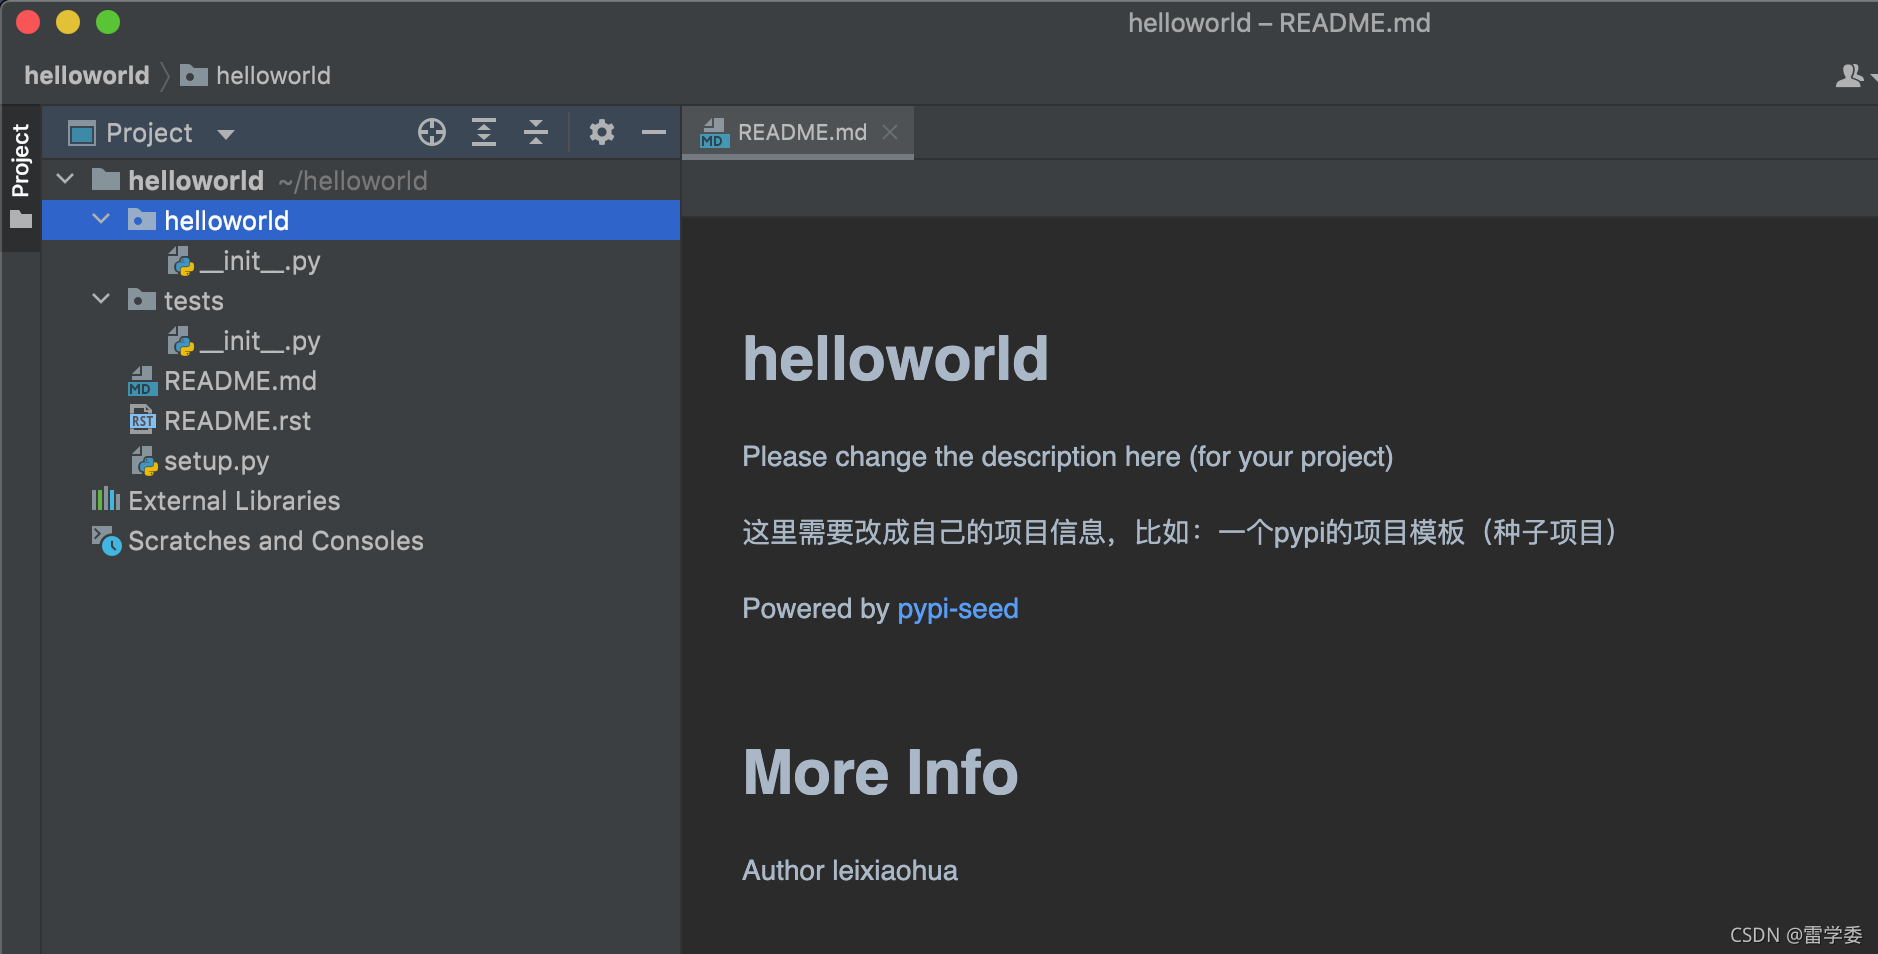The width and height of the screenshot is (1878, 954).
Task: Open the Project view dropdown arrow
Action: coord(226,134)
